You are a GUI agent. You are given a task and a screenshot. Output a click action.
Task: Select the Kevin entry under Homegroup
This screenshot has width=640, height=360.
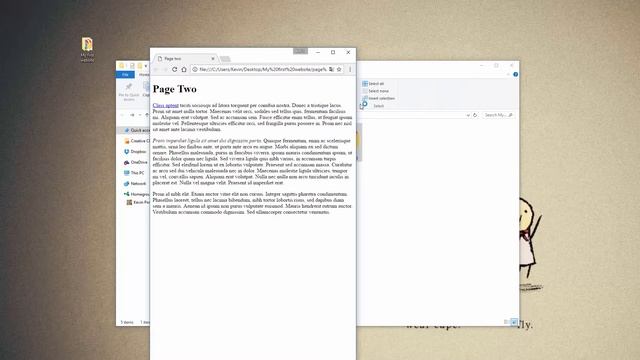point(138,202)
